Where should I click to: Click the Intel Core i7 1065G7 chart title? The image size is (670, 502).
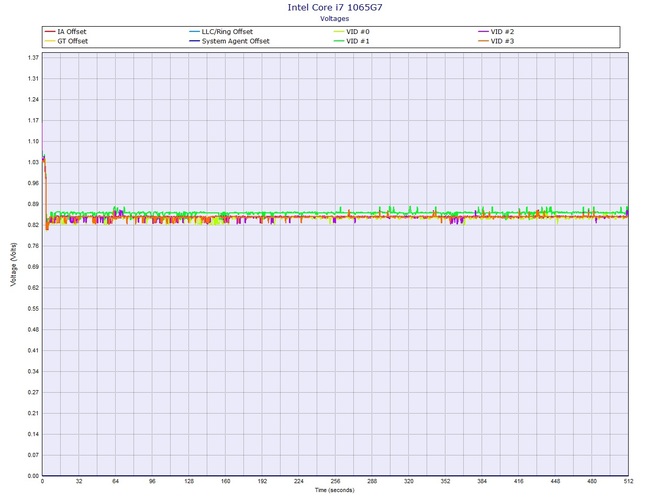coord(335,7)
